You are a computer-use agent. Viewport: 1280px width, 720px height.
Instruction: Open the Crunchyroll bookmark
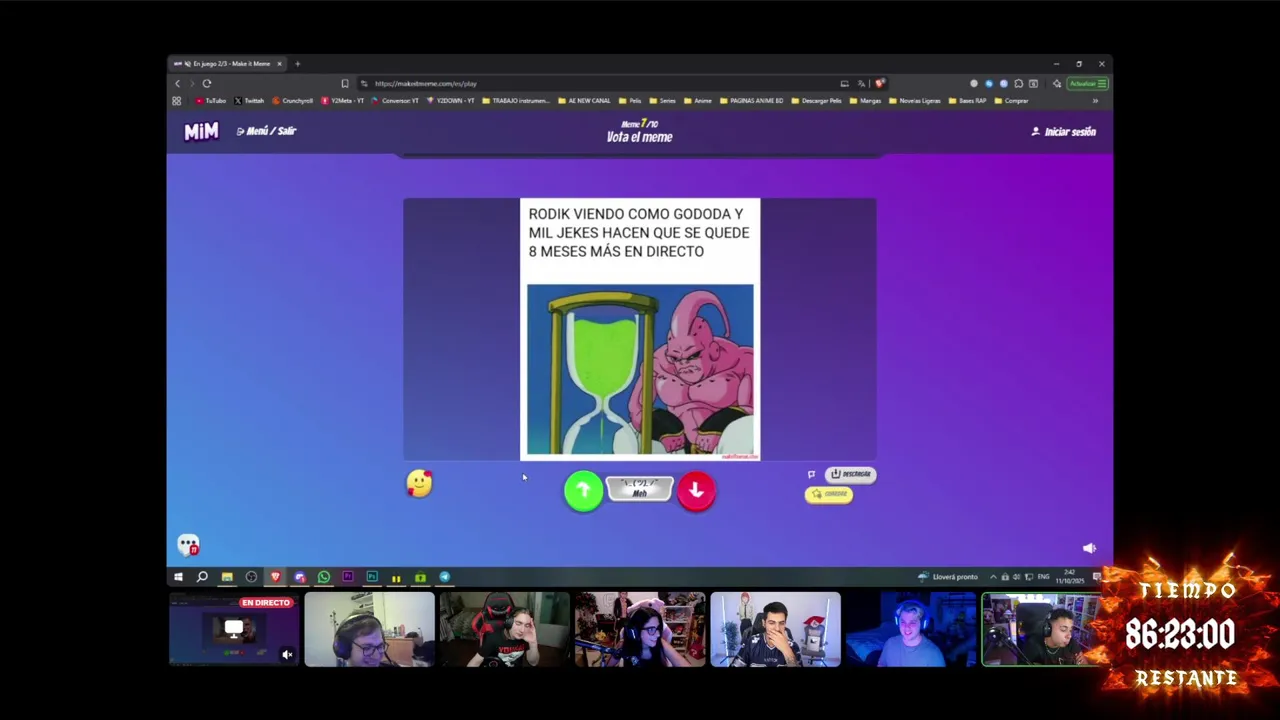coord(293,101)
